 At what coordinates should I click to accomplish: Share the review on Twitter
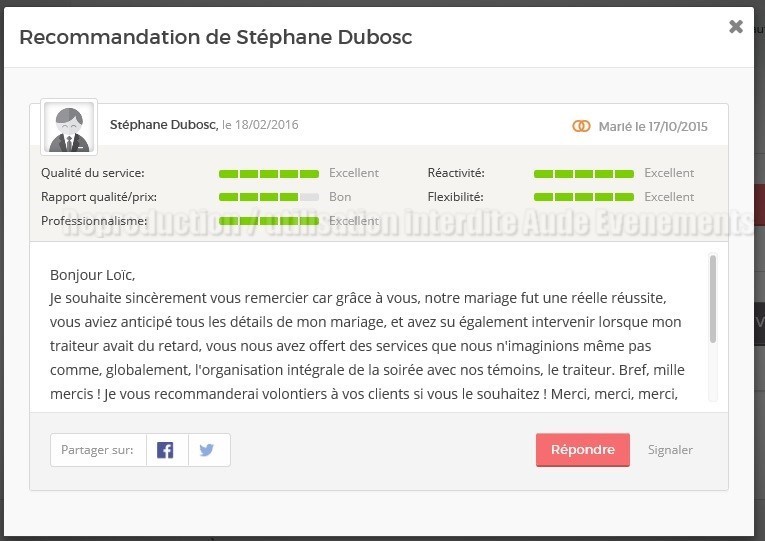[209, 450]
